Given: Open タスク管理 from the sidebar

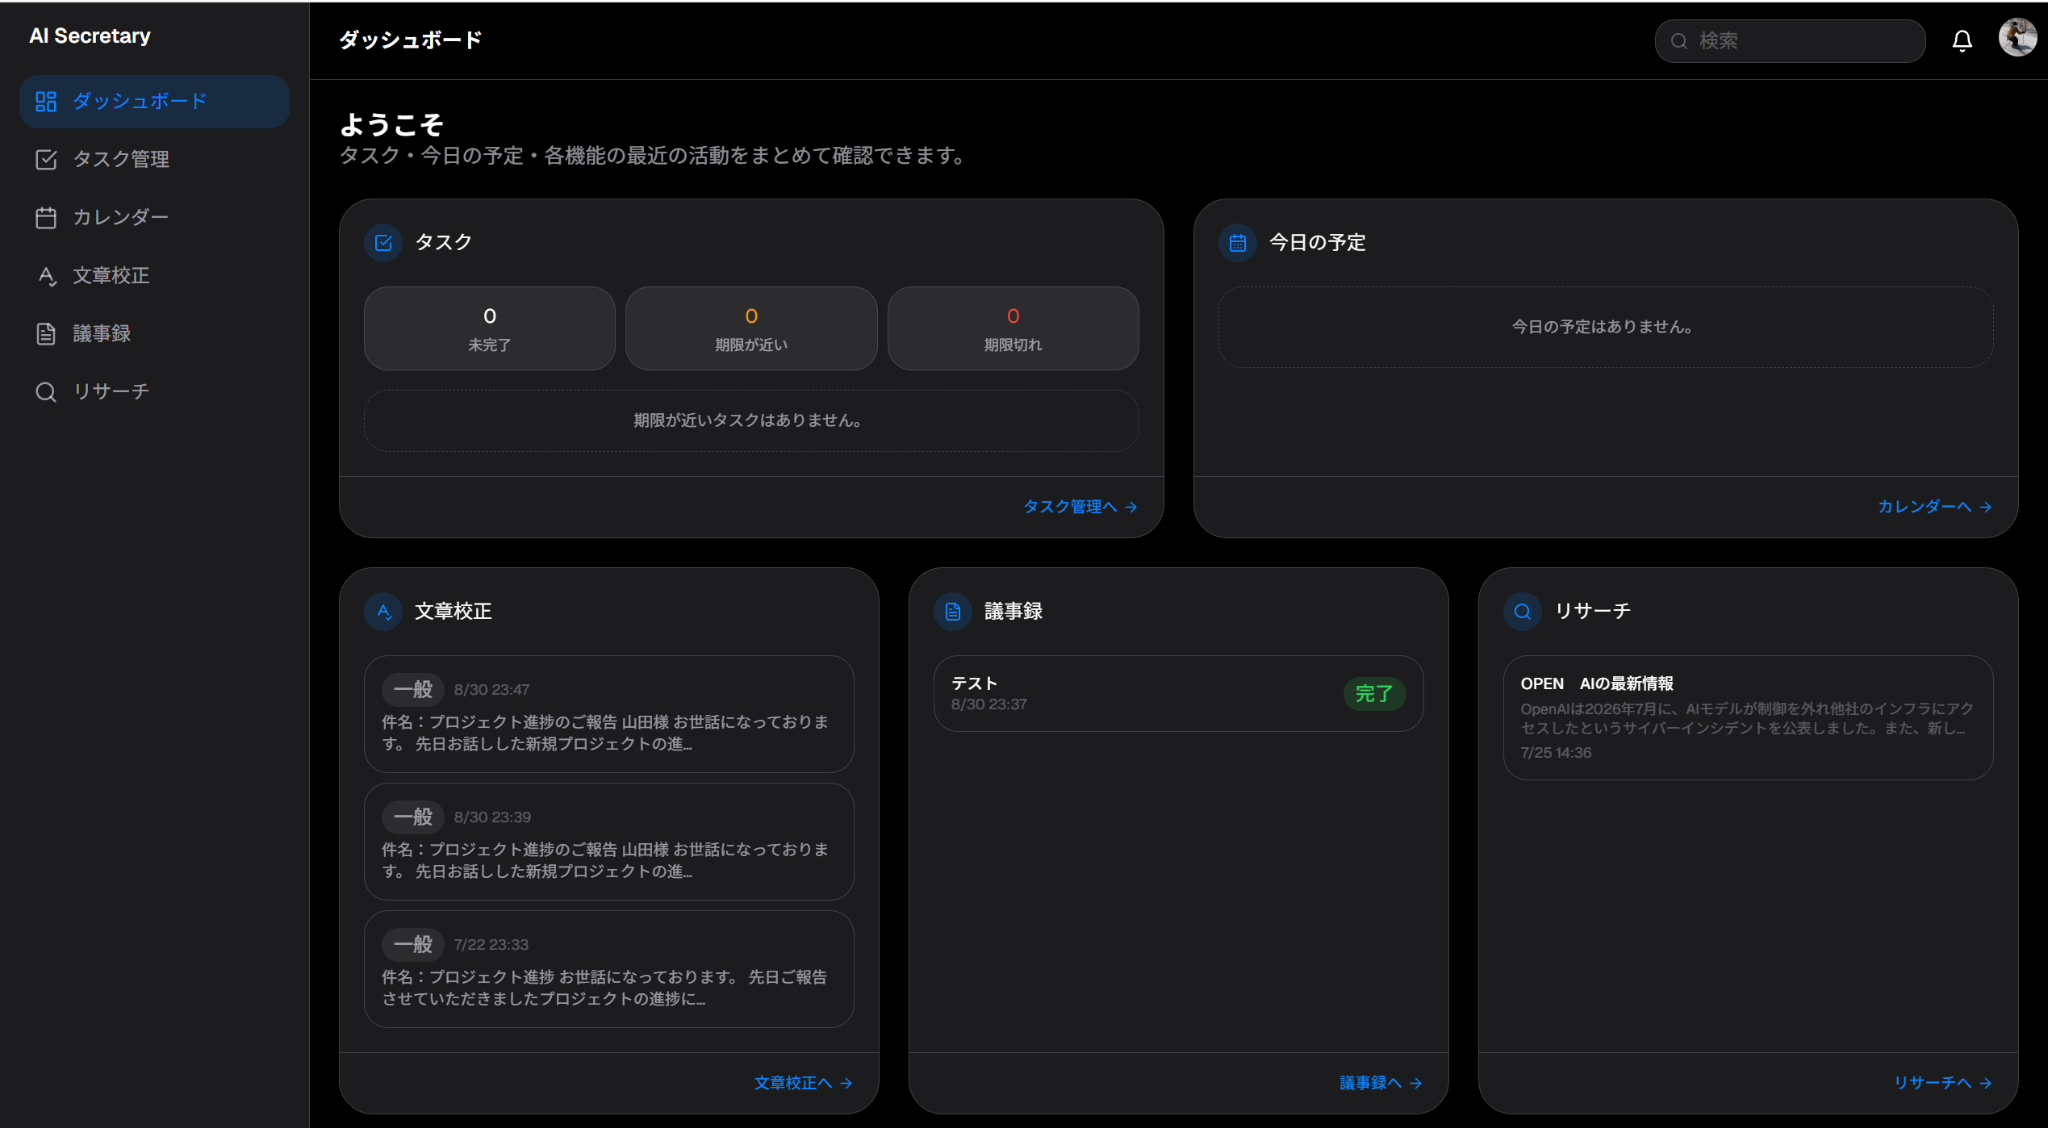Looking at the screenshot, I should click(x=154, y=159).
